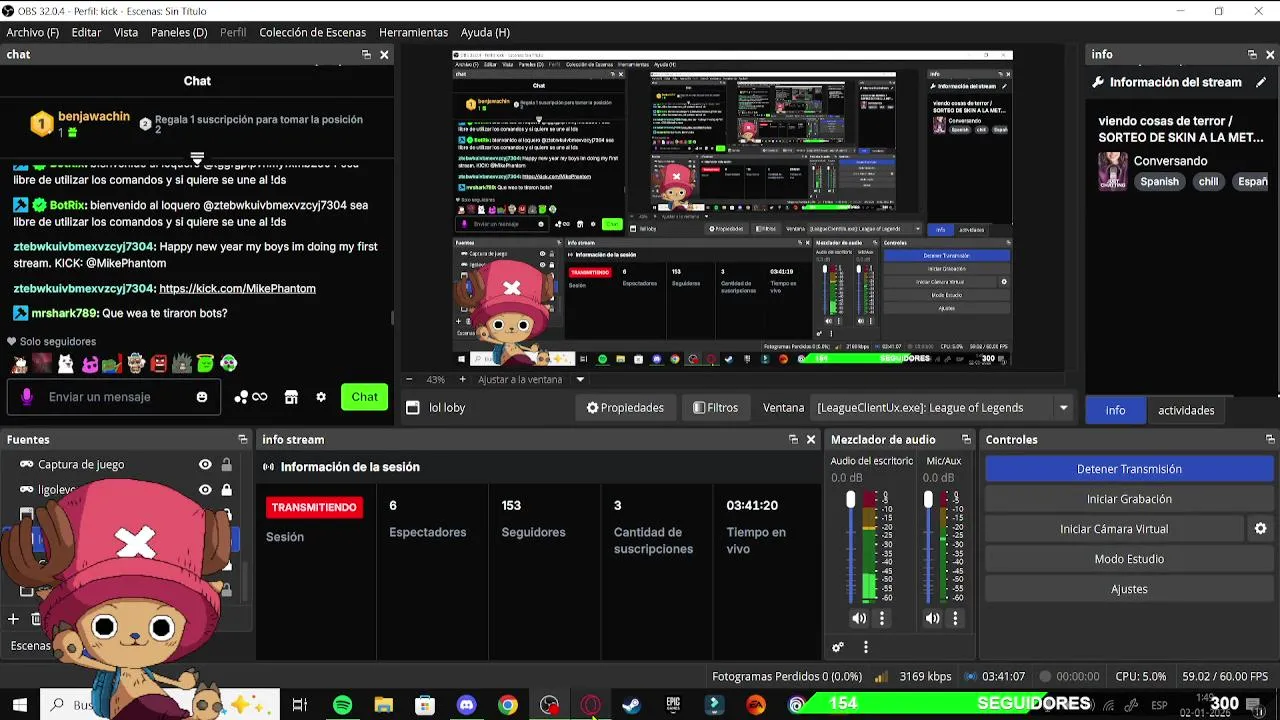Image resolution: width=1280 pixels, height=720 pixels.
Task: Open Spotify from the taskbar
Action: [x=342, y=705]
